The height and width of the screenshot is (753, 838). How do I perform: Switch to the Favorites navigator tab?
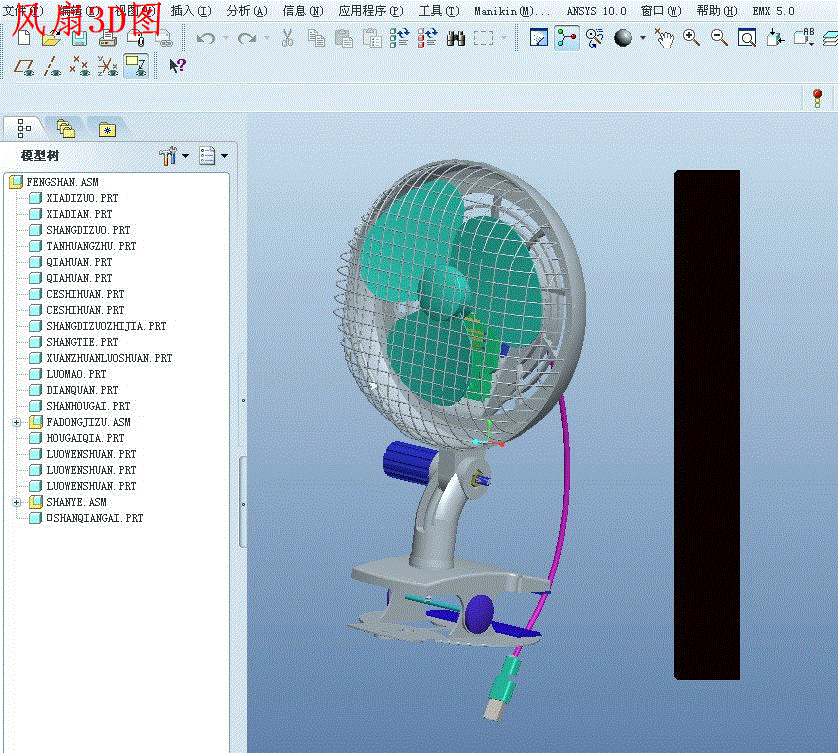click(x=107, y=129)
